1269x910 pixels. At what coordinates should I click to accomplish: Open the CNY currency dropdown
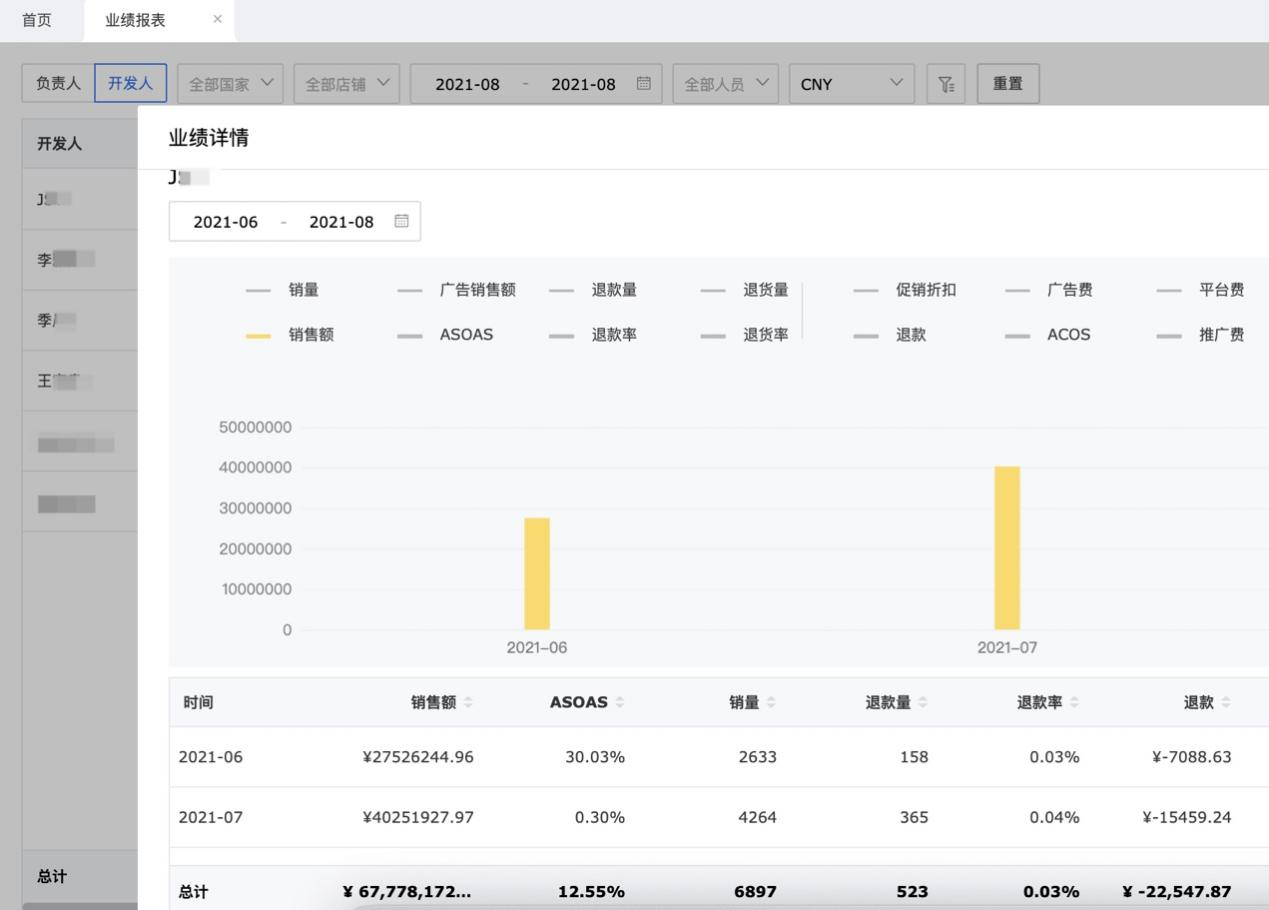click(x=850, y=84)
